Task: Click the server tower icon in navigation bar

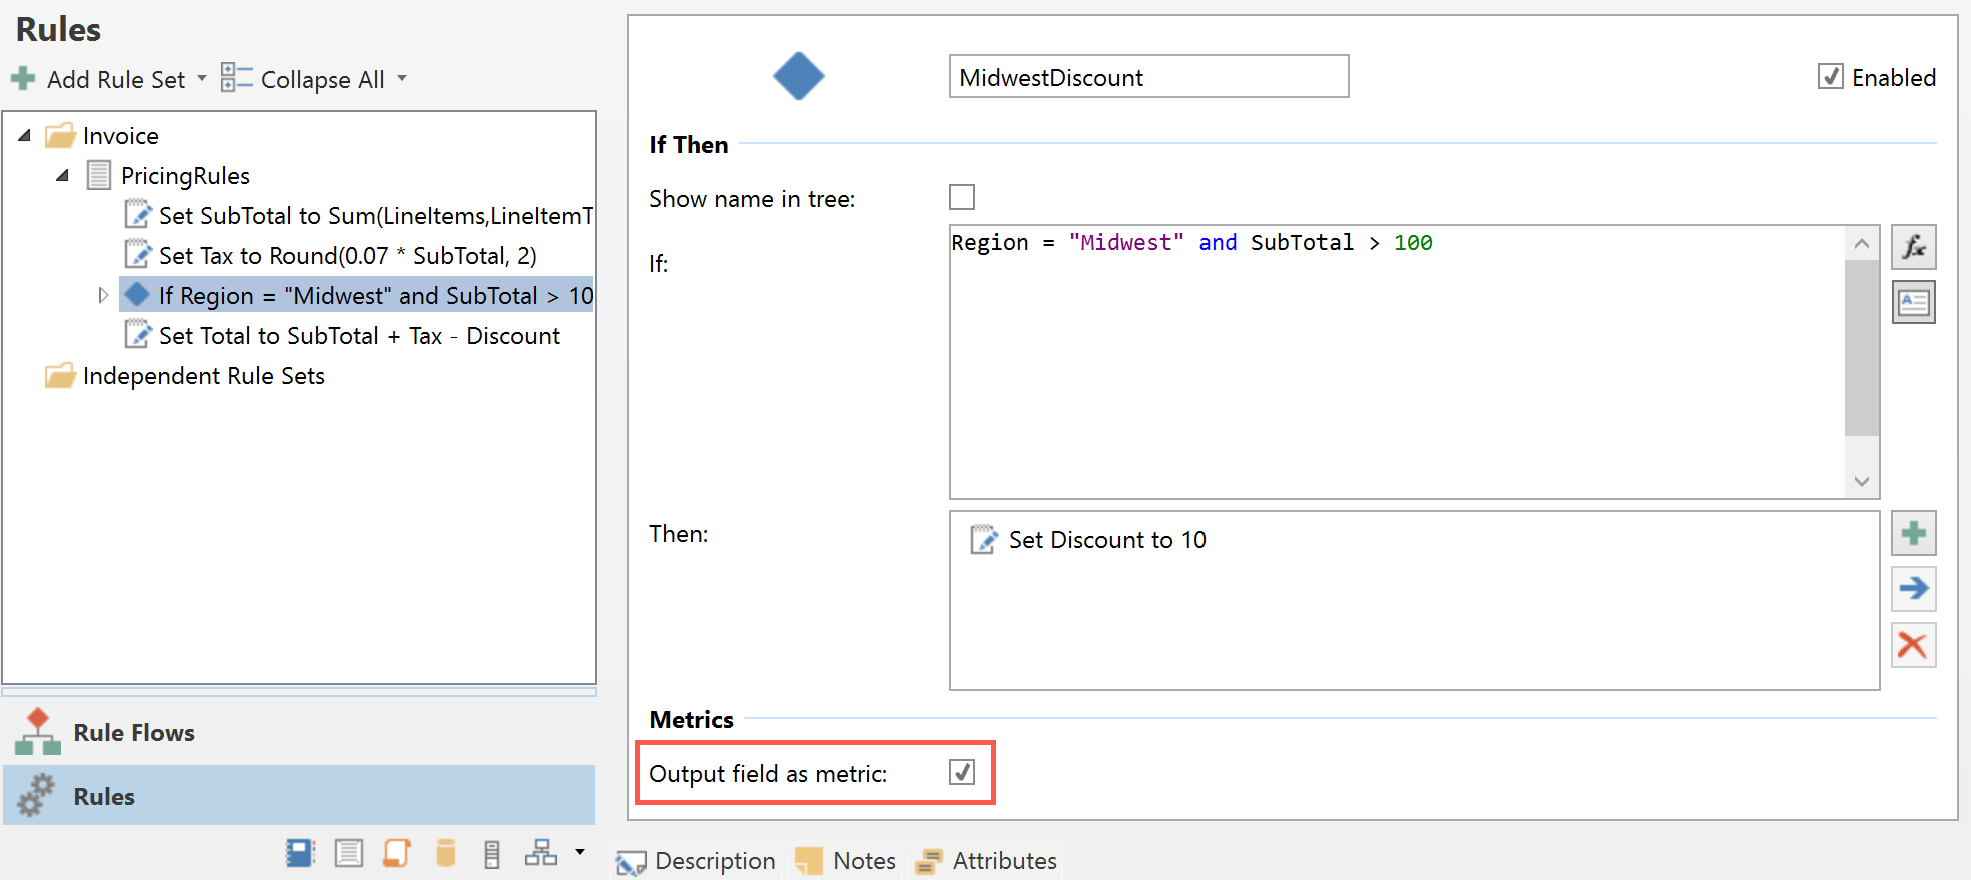Action: (x=492, y=853)
